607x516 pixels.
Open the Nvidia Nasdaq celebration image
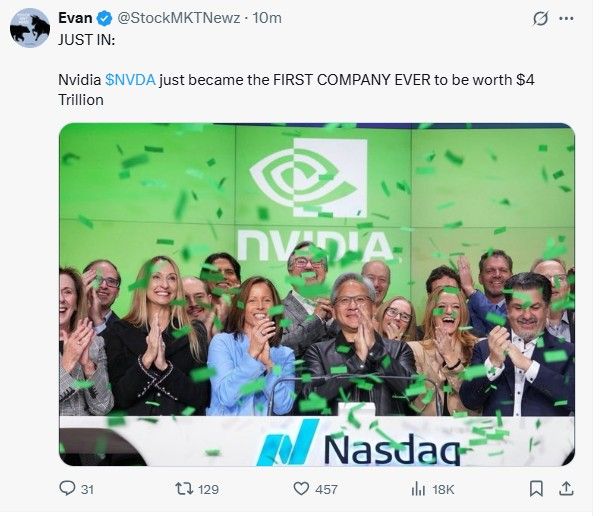(x=316, y=294)
